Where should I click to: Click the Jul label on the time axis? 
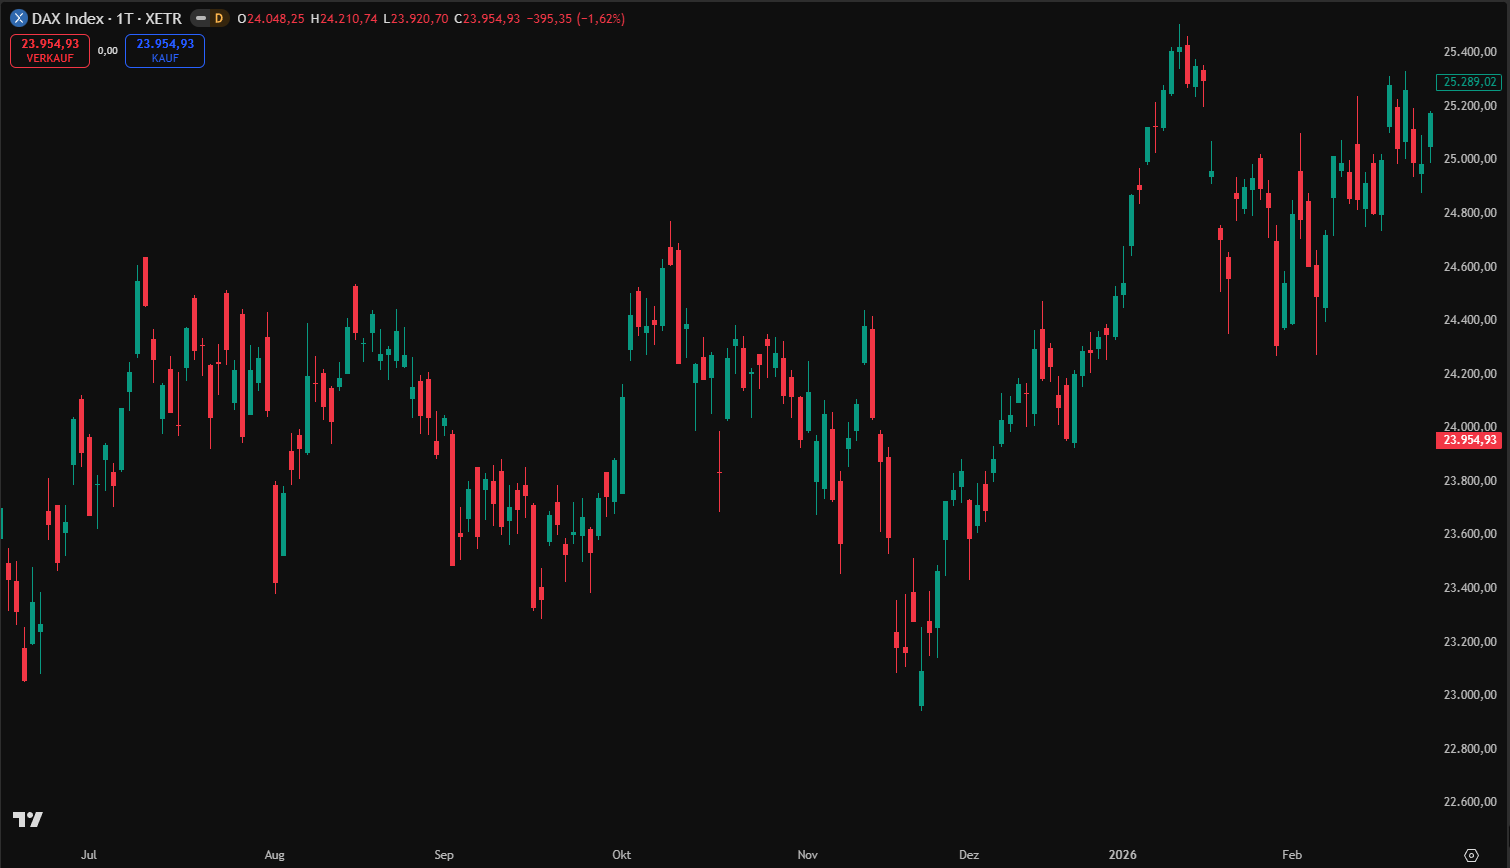coord(89,855)
